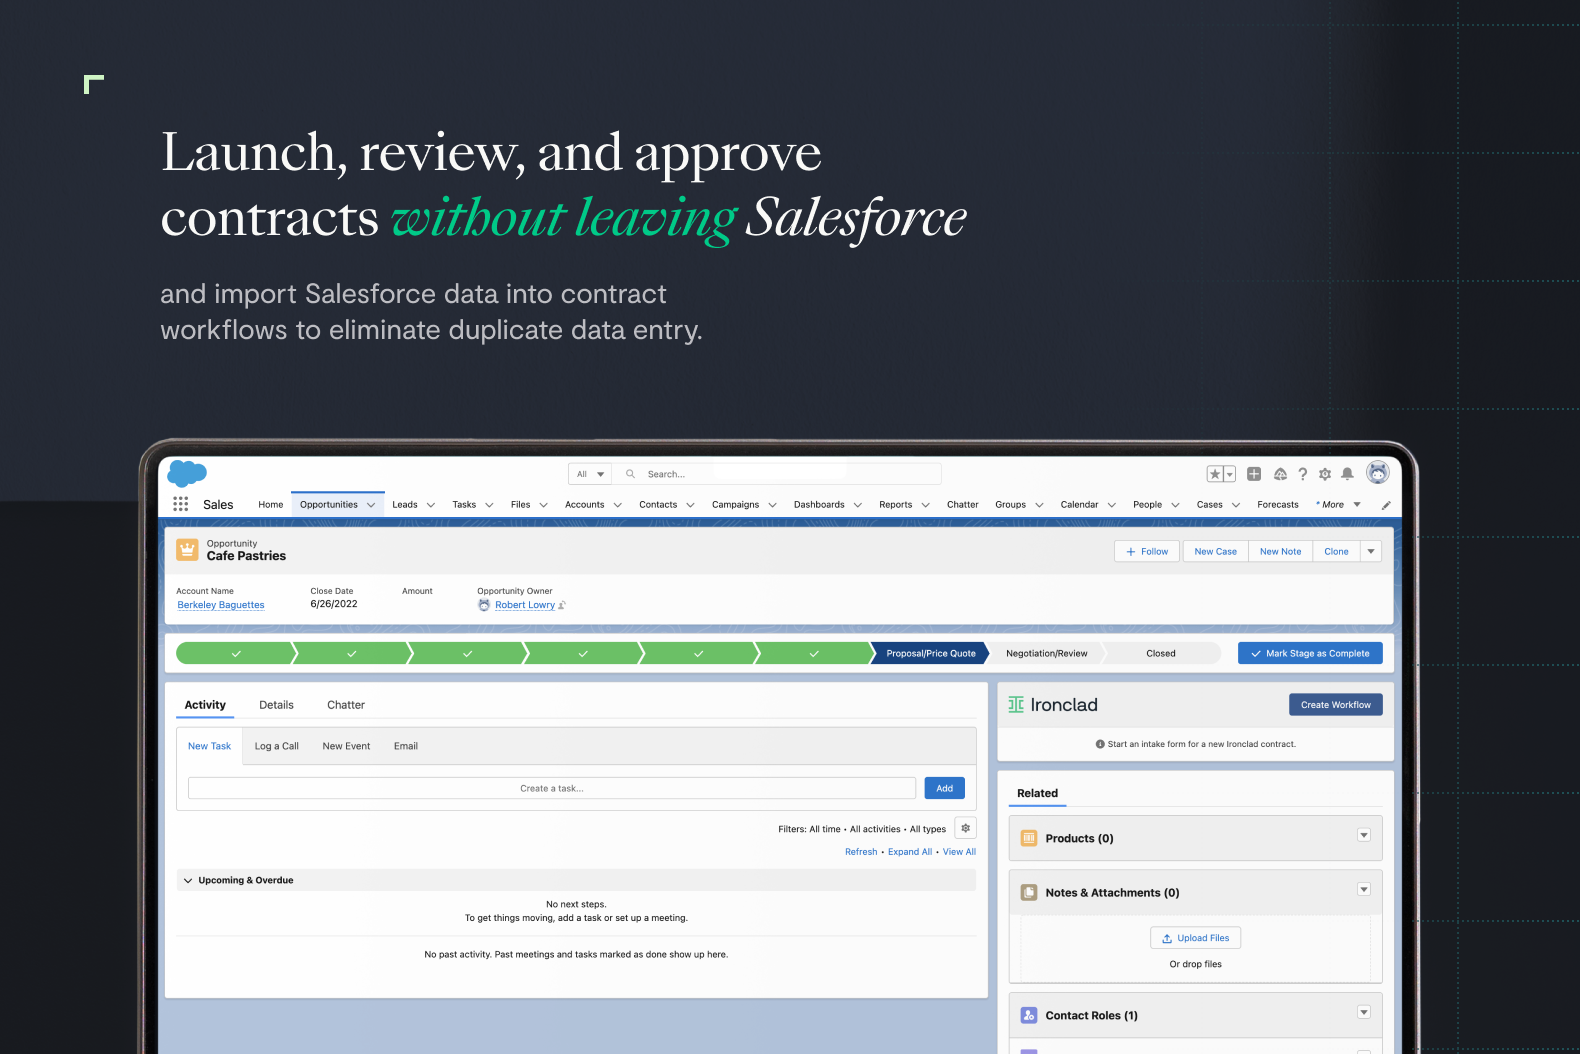The height and width of the screenshot is (1054, 1580).
Task: Select the Negotiation/Review stage
Action: coord(1046,653)
